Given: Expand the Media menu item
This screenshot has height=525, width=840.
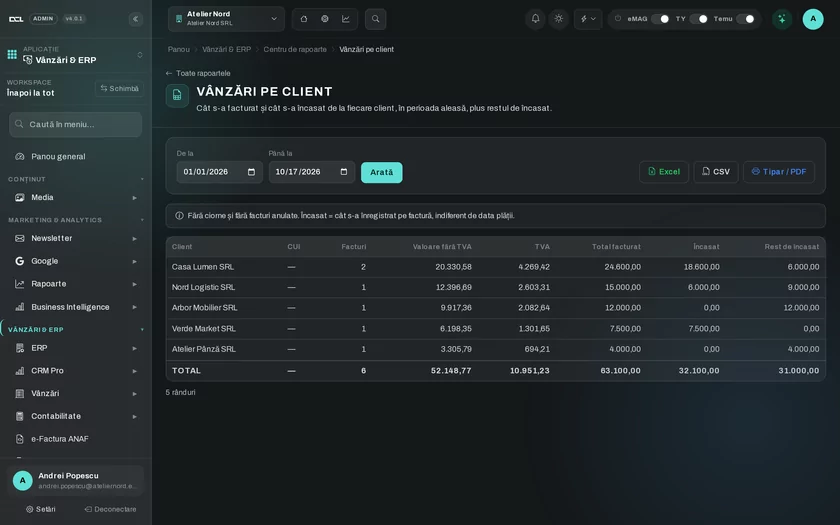Looking at the screenshot, I should tap(76, 198).
